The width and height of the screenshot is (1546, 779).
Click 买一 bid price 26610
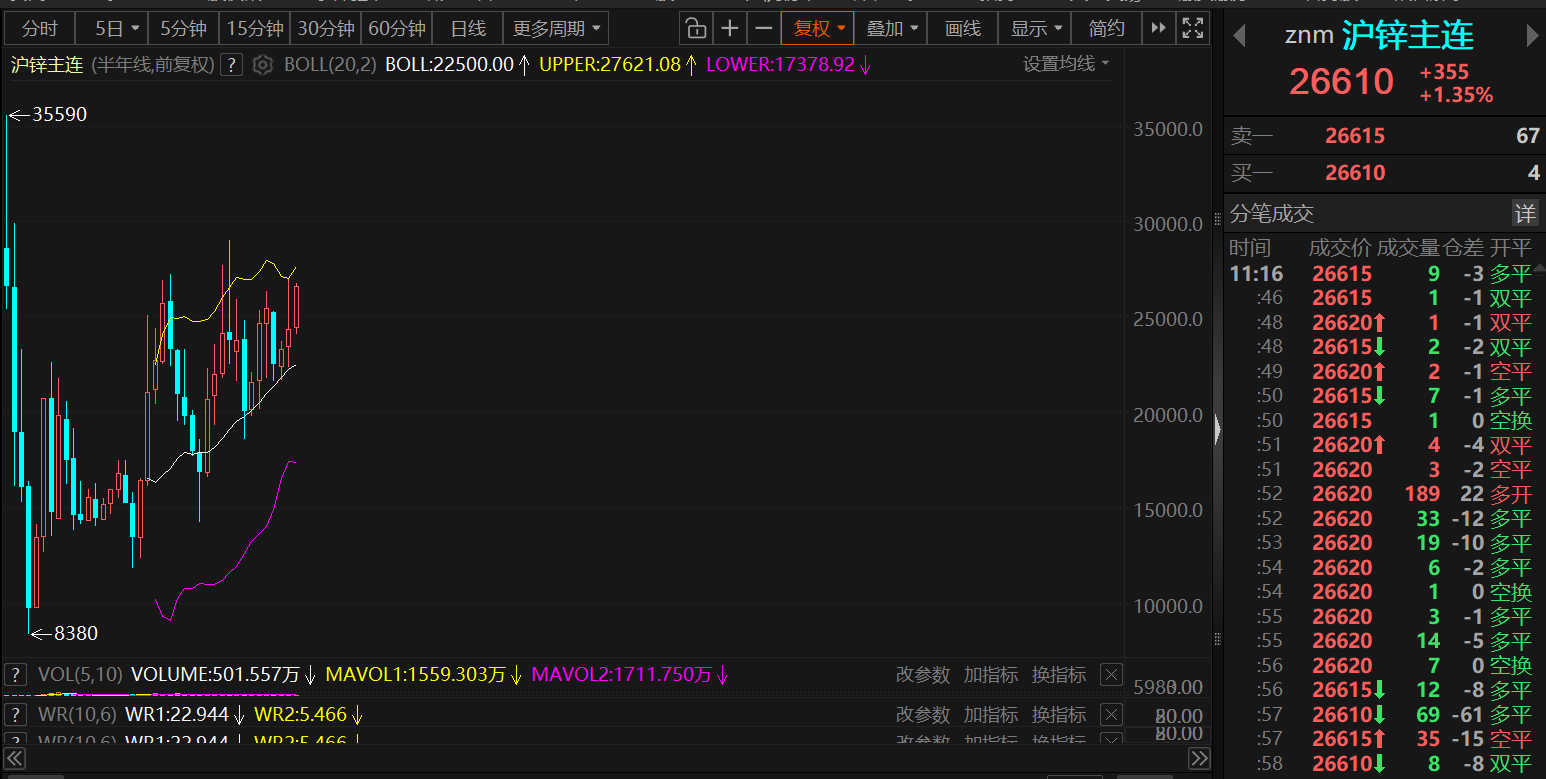click(x=1355, y=173)
